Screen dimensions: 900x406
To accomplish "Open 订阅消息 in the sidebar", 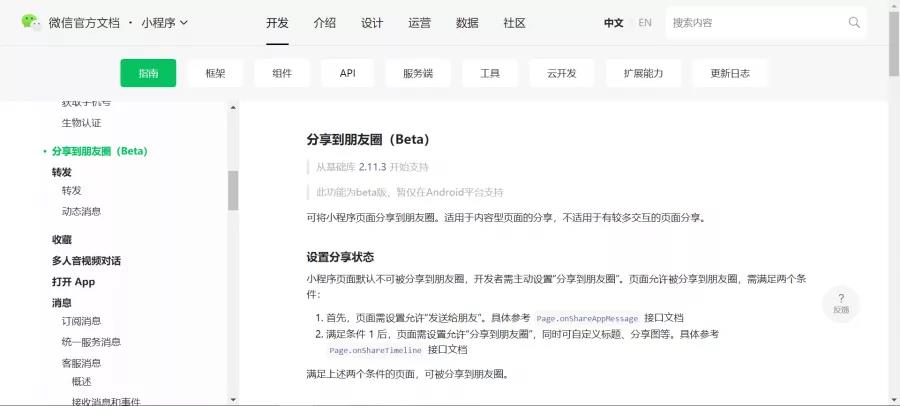I will point(81,321).
